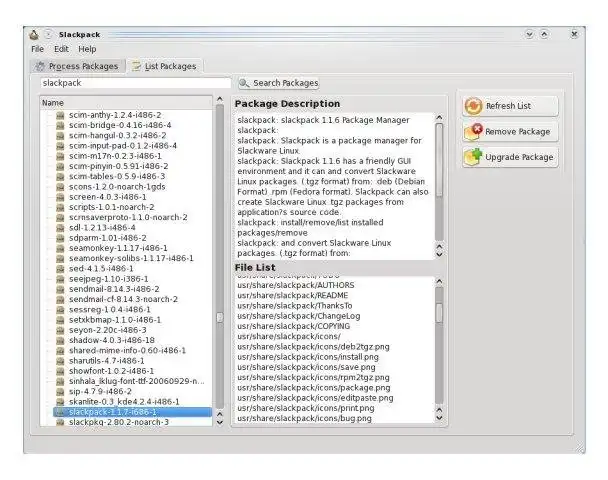608x480 pixels.
Task: Click the package icon beside sendmail-8.14.3-i486-2
Action: (x=60, y=289)
